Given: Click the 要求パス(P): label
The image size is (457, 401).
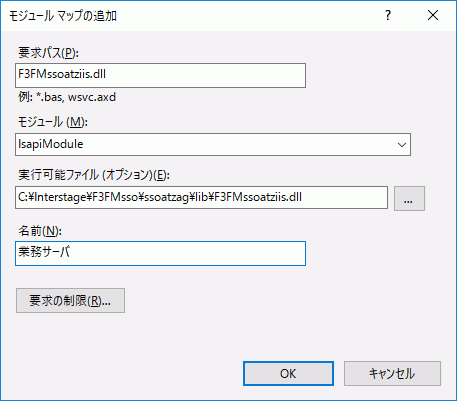Looking at the screenshot, I should click(48, 53).
